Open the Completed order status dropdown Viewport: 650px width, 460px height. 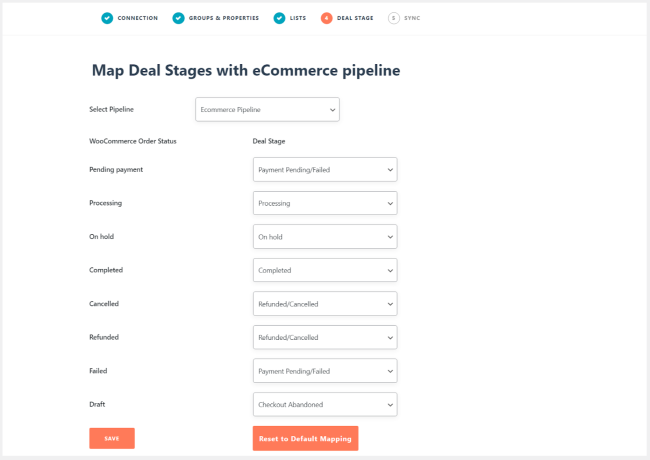[325, 270]
